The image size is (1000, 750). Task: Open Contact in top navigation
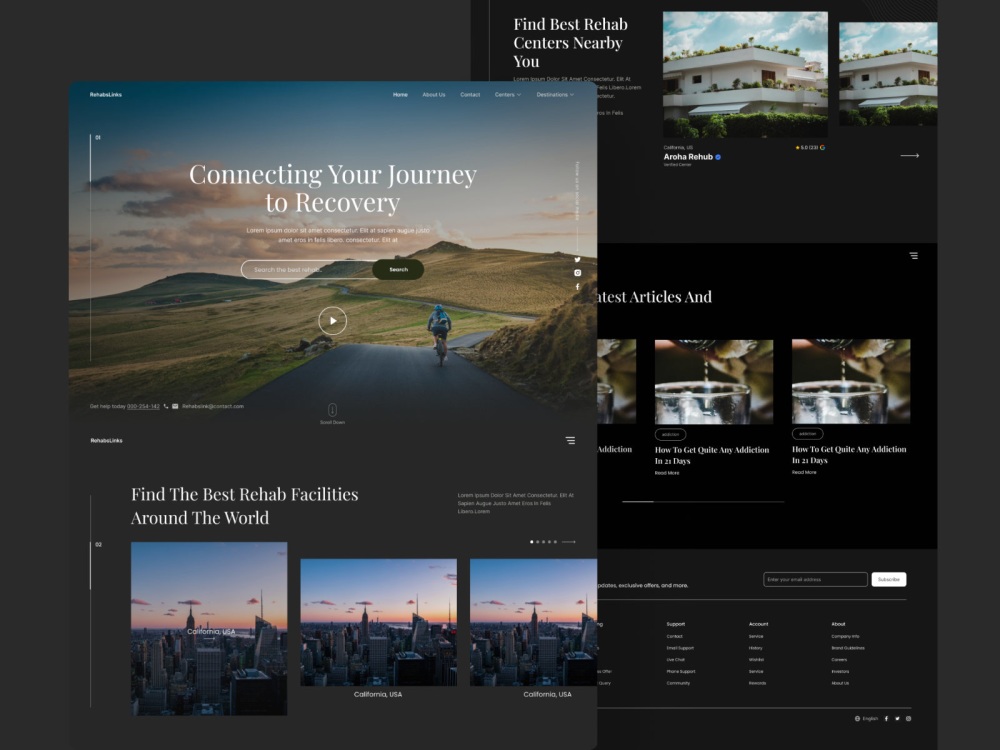pyautogui.click(x=470, y=94)
